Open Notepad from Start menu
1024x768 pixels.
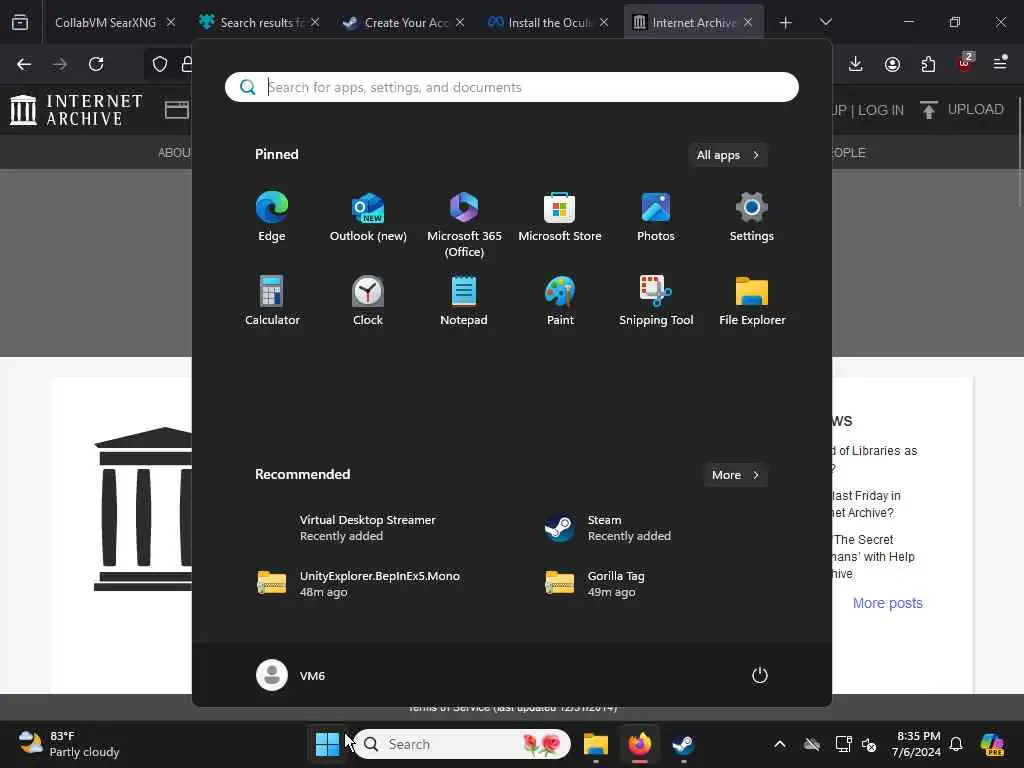[x=464, y=301]
